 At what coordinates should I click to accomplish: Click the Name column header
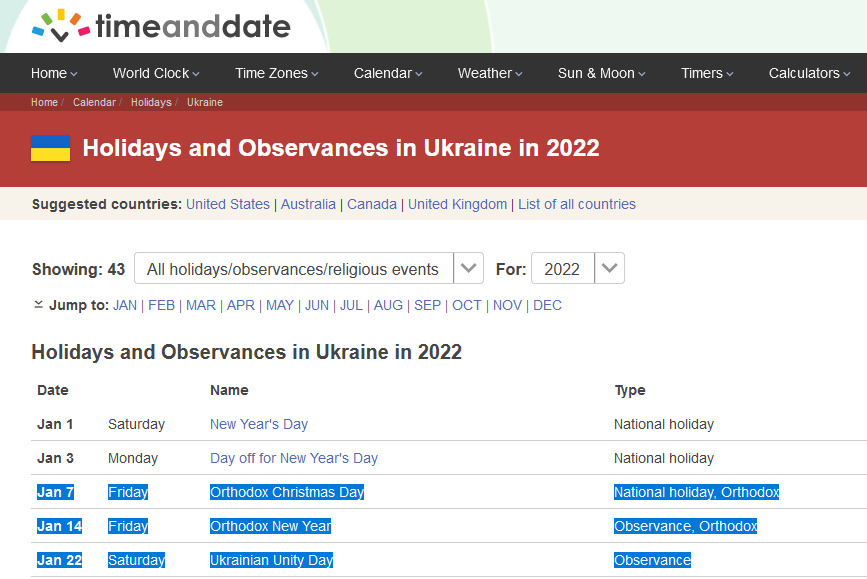(x=229, y=390)
